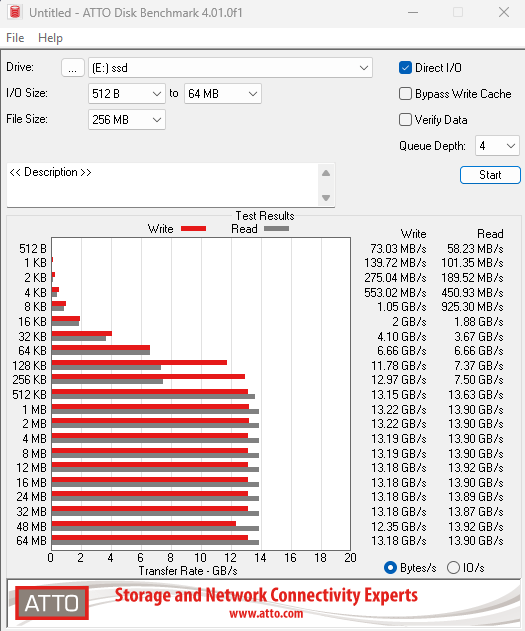
Task: Click the 2 MB row label in chart
Action: click(35, 424)
